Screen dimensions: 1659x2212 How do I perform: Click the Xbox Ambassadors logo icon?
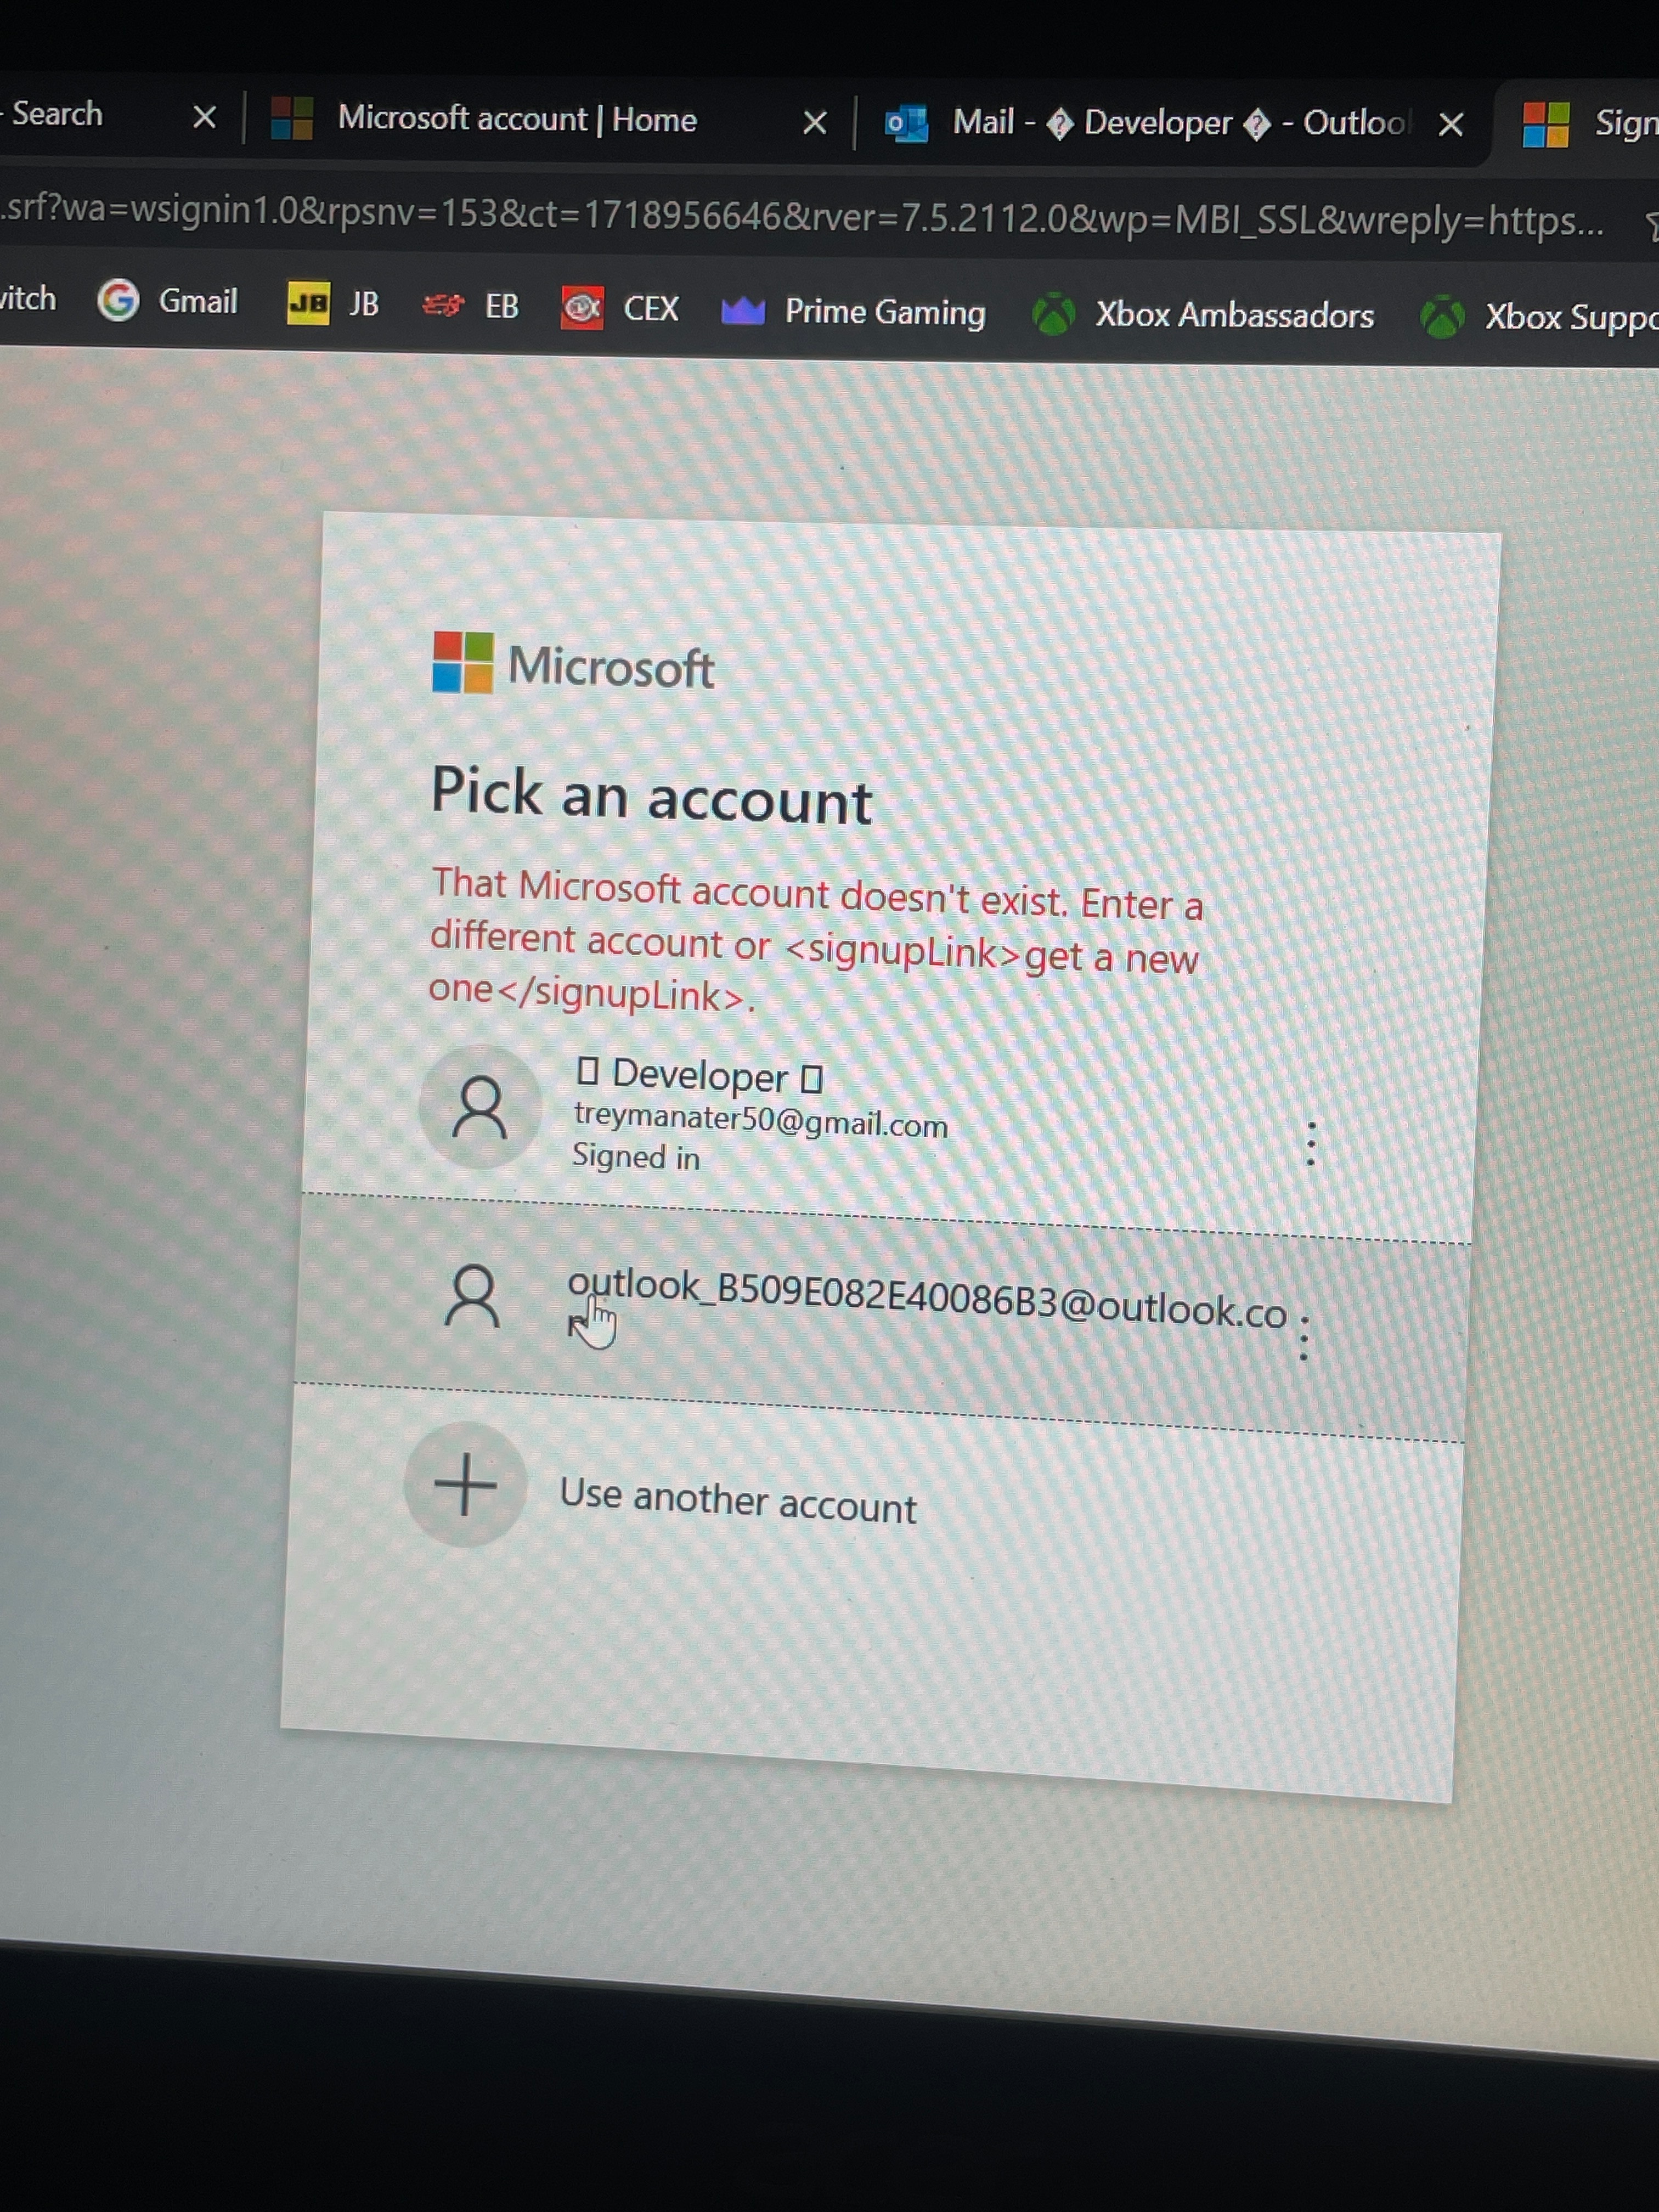pyautogui.click(x=1053, y=314)
